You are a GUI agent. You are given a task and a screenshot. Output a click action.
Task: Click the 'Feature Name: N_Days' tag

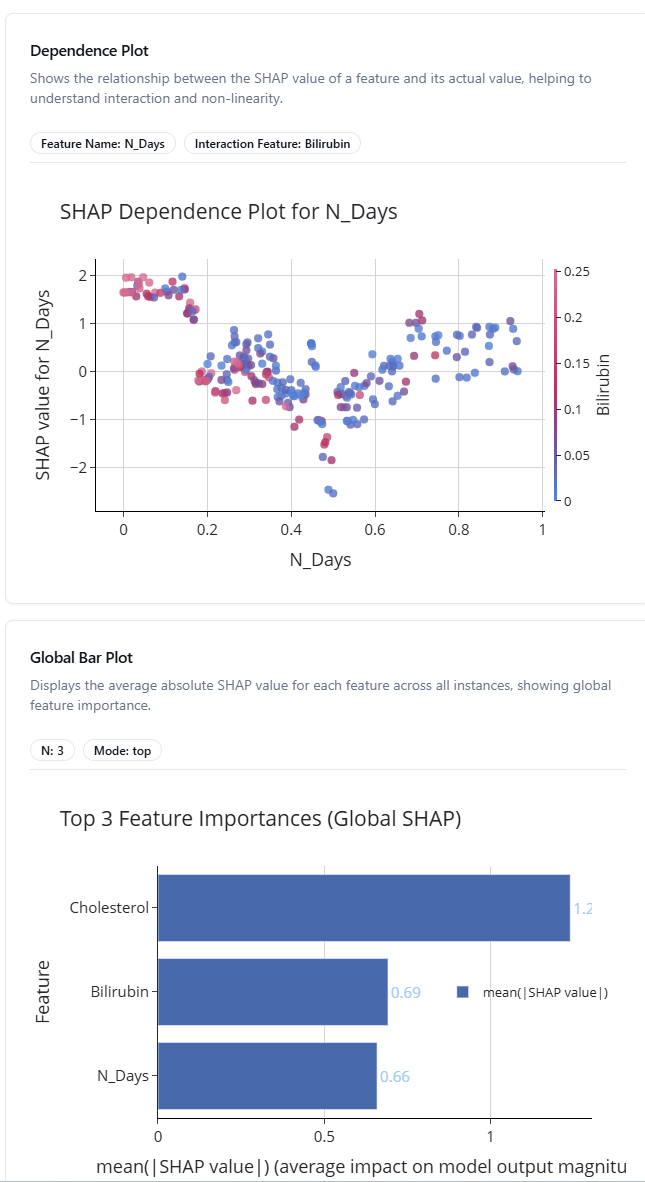point(103,143)
